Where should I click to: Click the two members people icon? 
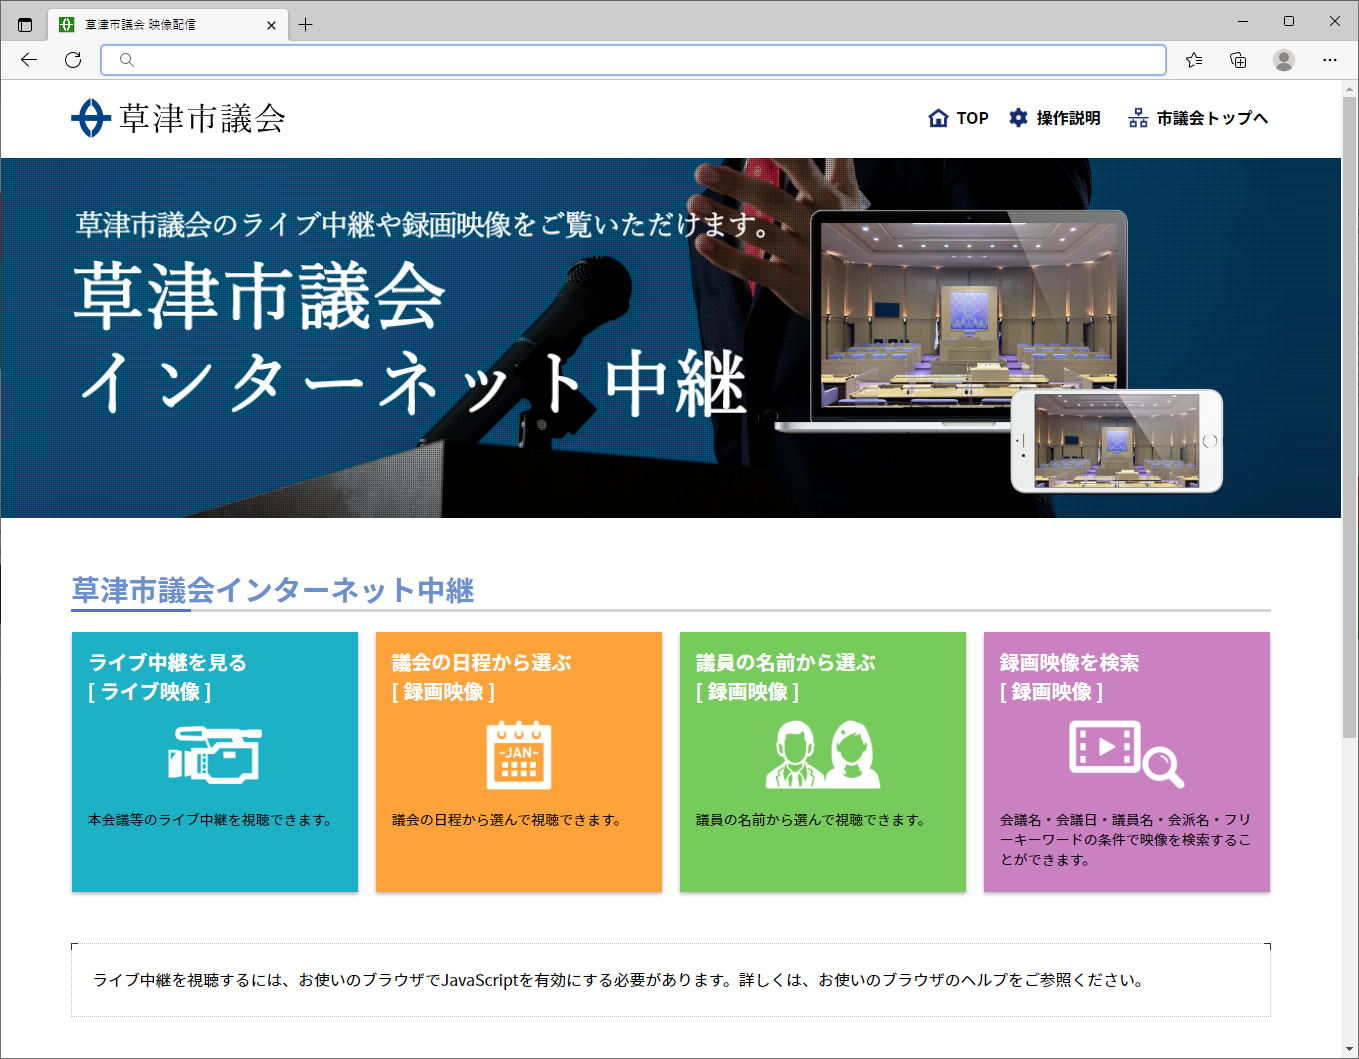click(823, 754)
